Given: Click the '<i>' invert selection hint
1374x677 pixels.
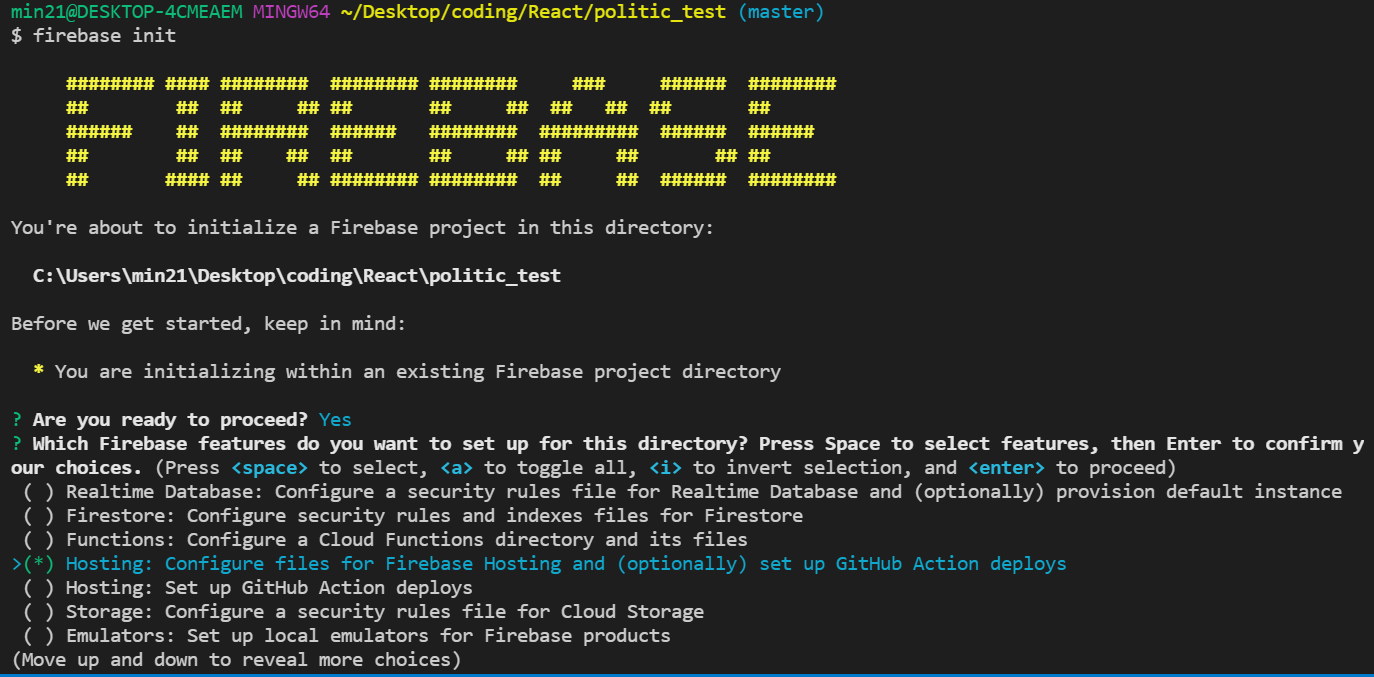Looking at the screenshot, I should pos(665,468).
